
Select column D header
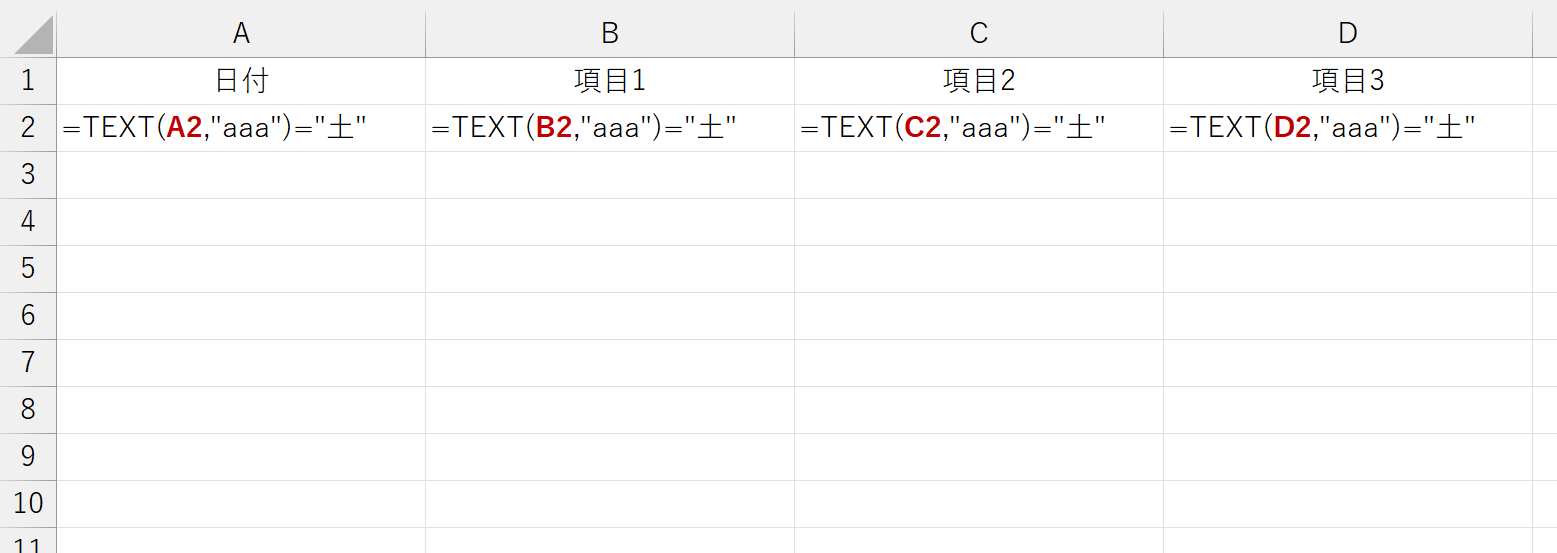coord(1348,34)
